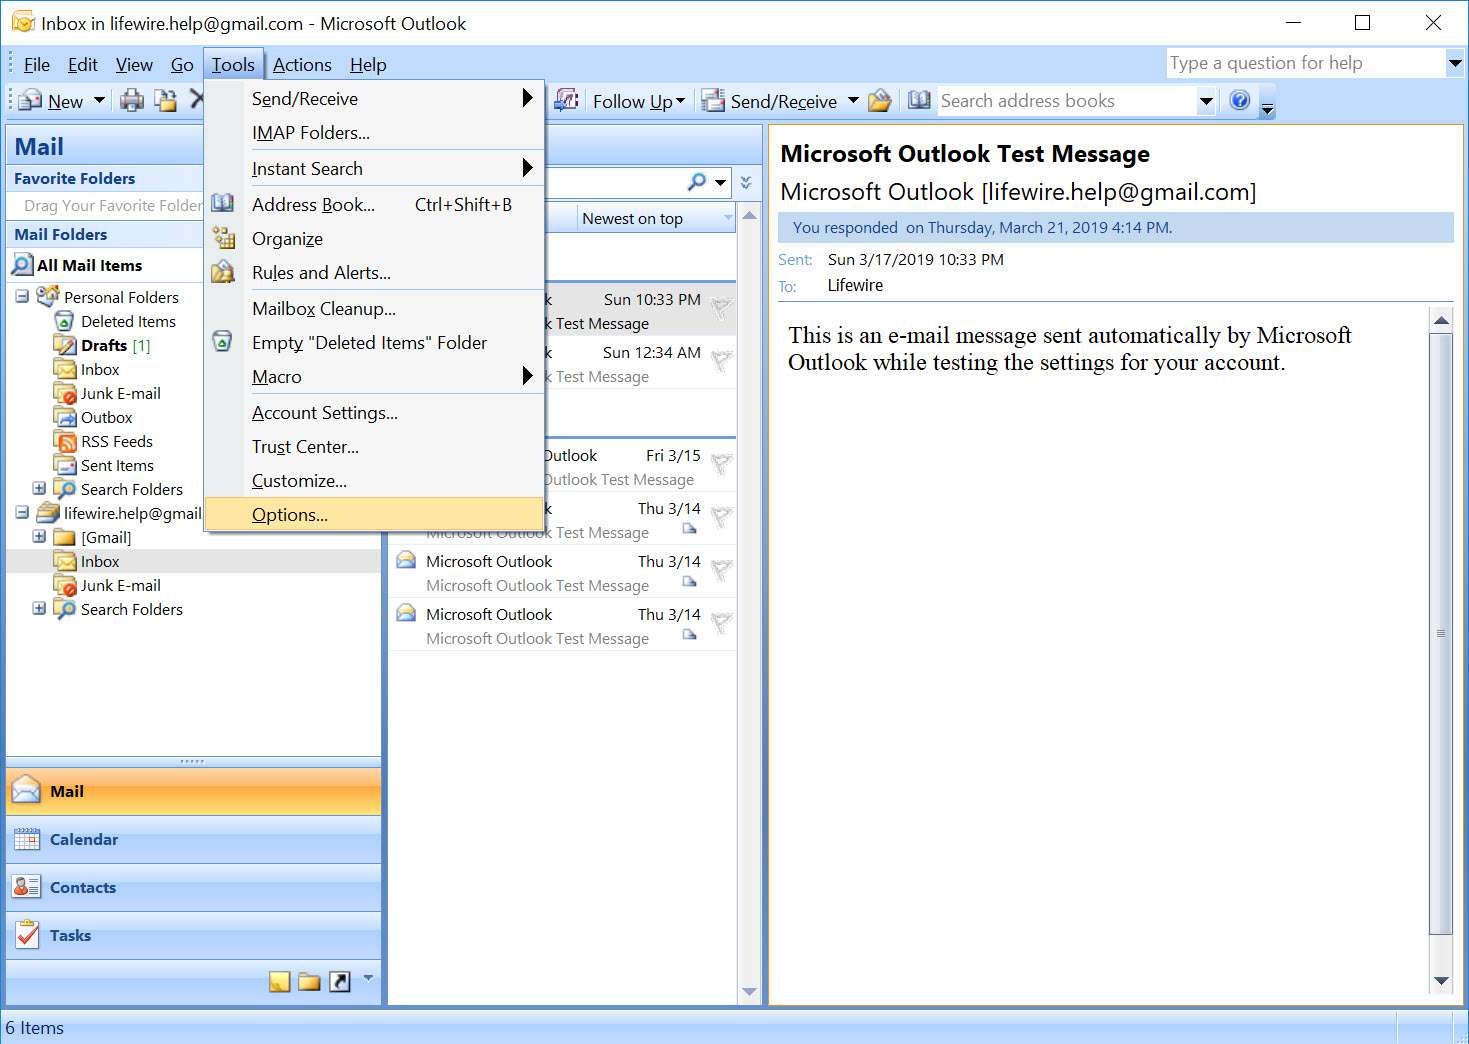The width and height of the screenshot is (1469, 1044).
Task: Expand the Macro submenu
Action: coord(374,377)
